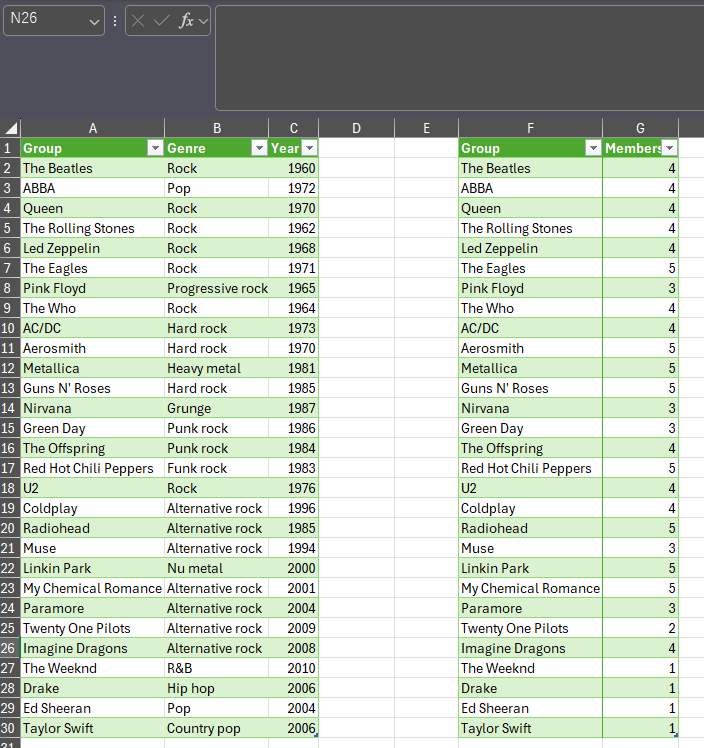Click Twenty One Pilots members value 2
Viewport: 704px width, 748px height.
640,628
